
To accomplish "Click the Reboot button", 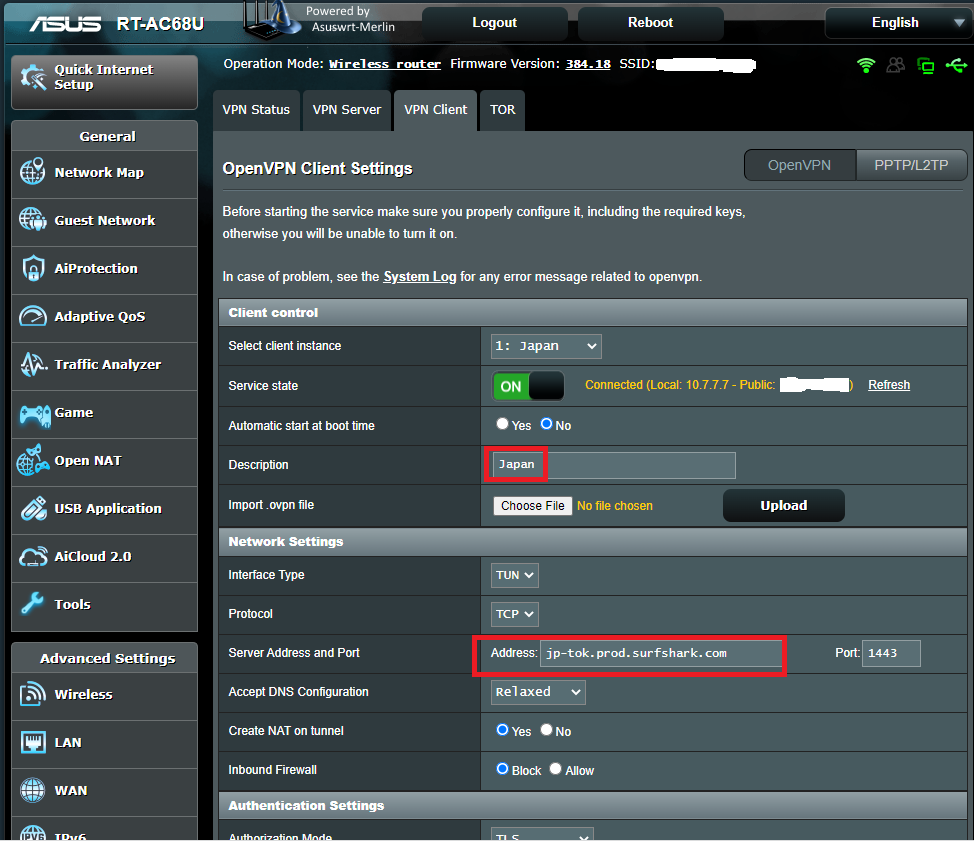I will [x=650, y=23].
